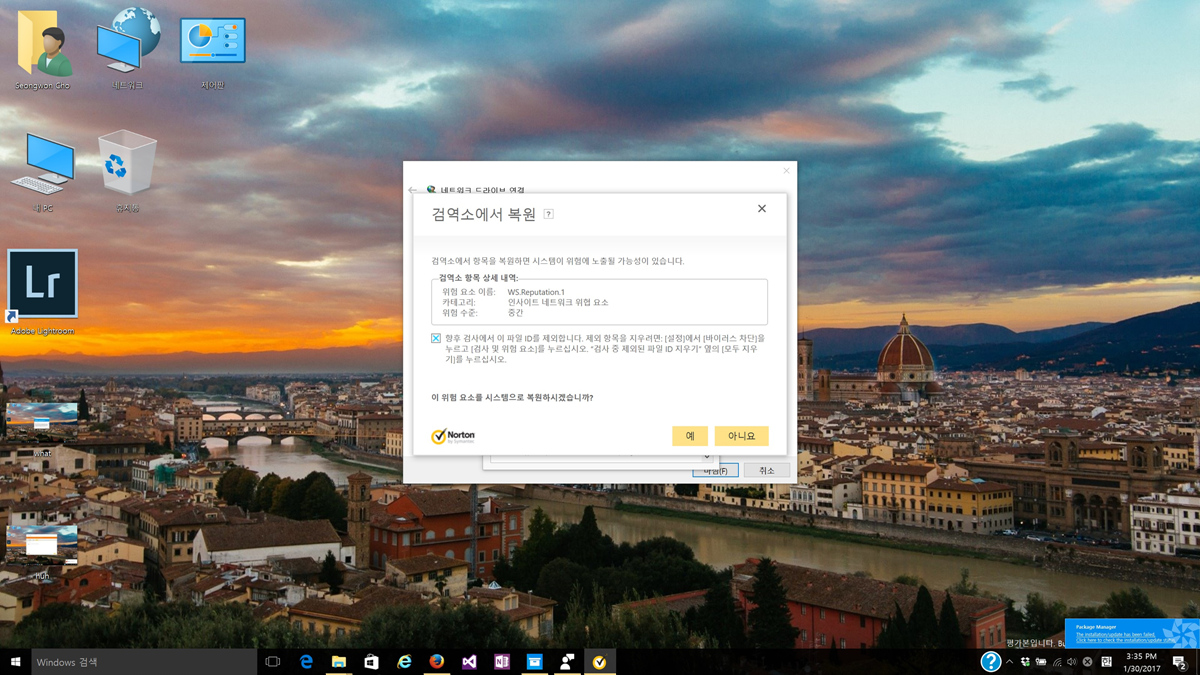Open OneNote from the taskbar
1200x675 pixels.
click(x=501, y=662)
